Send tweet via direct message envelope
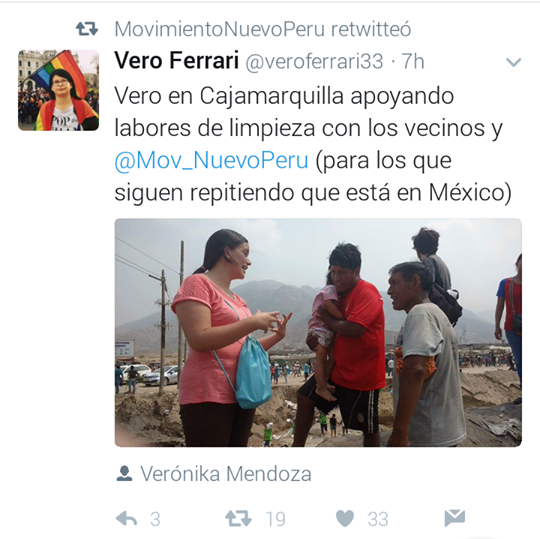540x539 pixels. (x=455, y=518)
